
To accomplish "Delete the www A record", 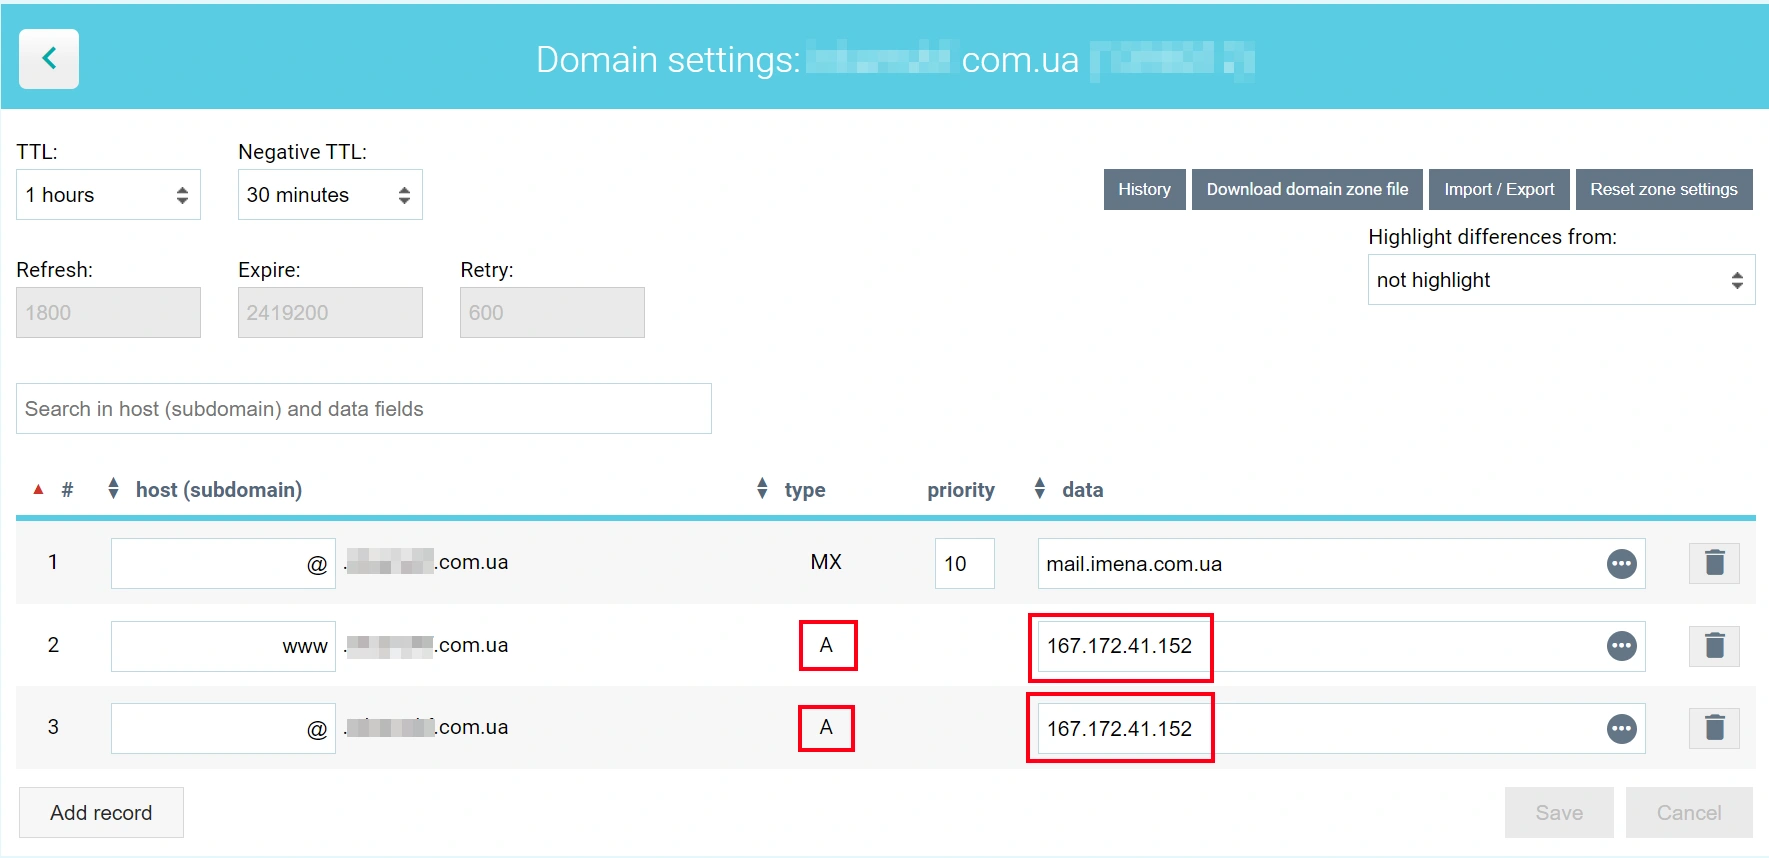I will [x=1714, y=646].
